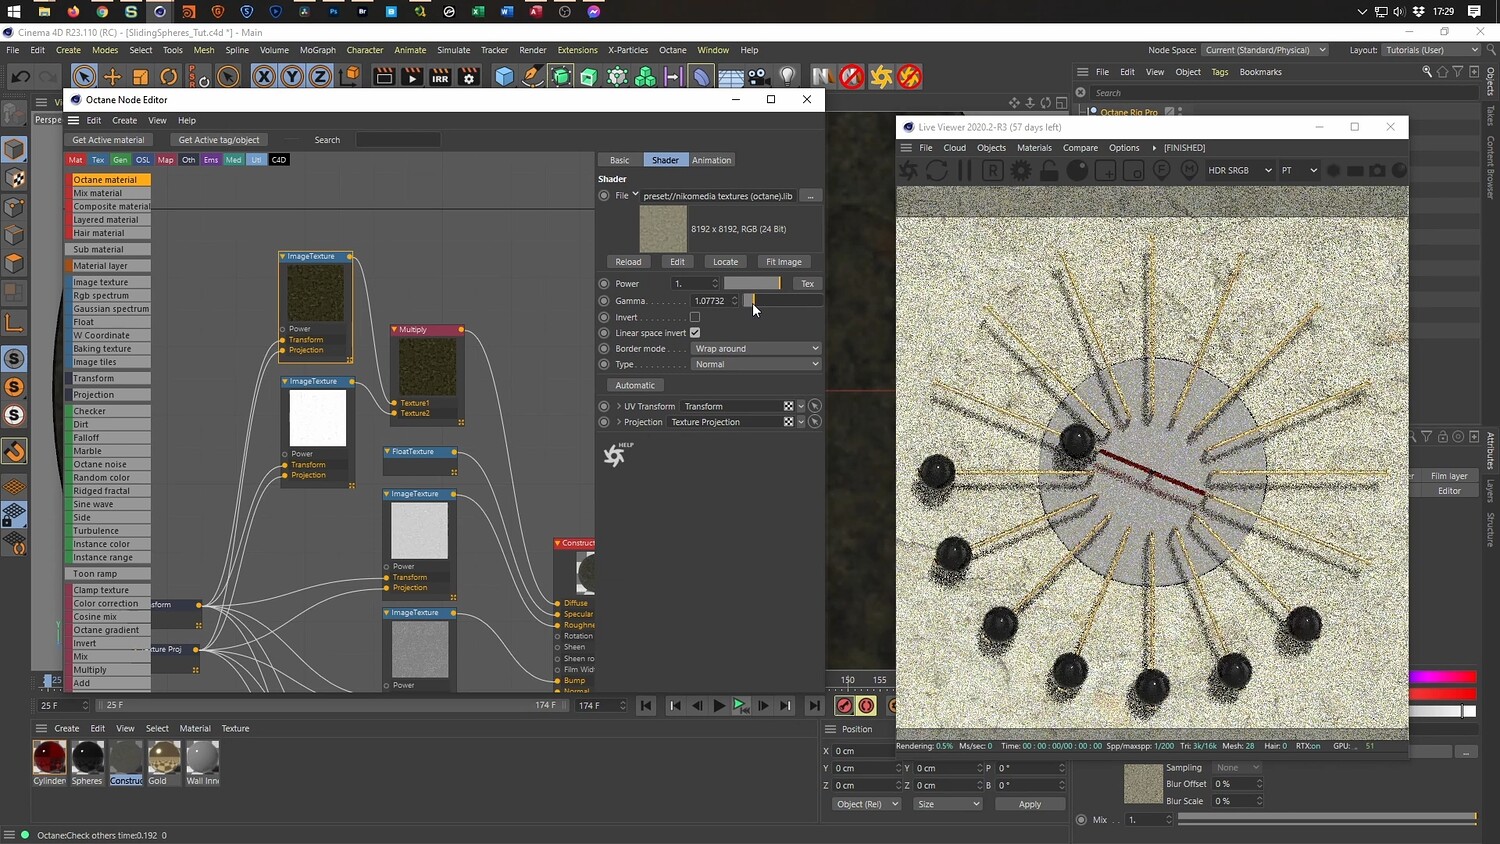Toggle the Tex node filter button
The image size is (1500, 844).
(98, 160)
